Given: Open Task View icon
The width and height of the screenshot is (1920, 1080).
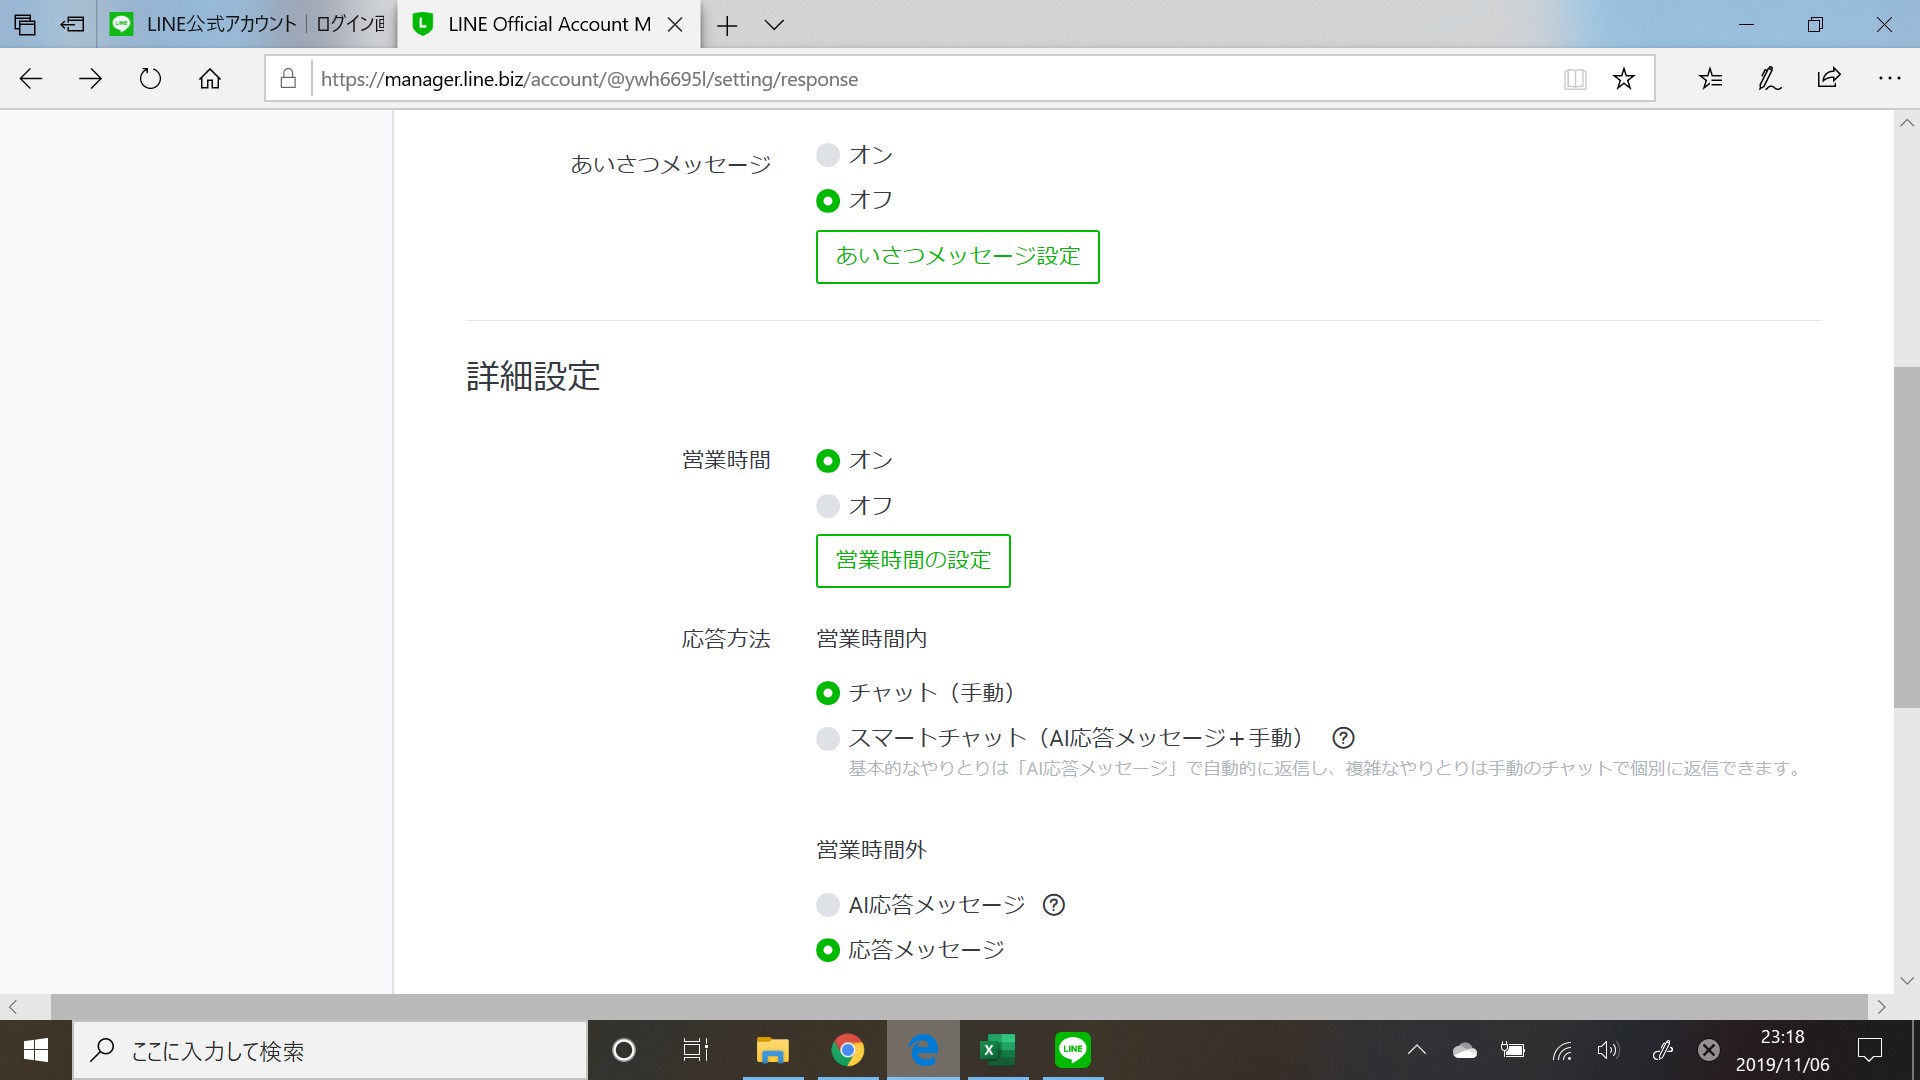Looking at the screenshot, I should click(x=696, y=1050).
